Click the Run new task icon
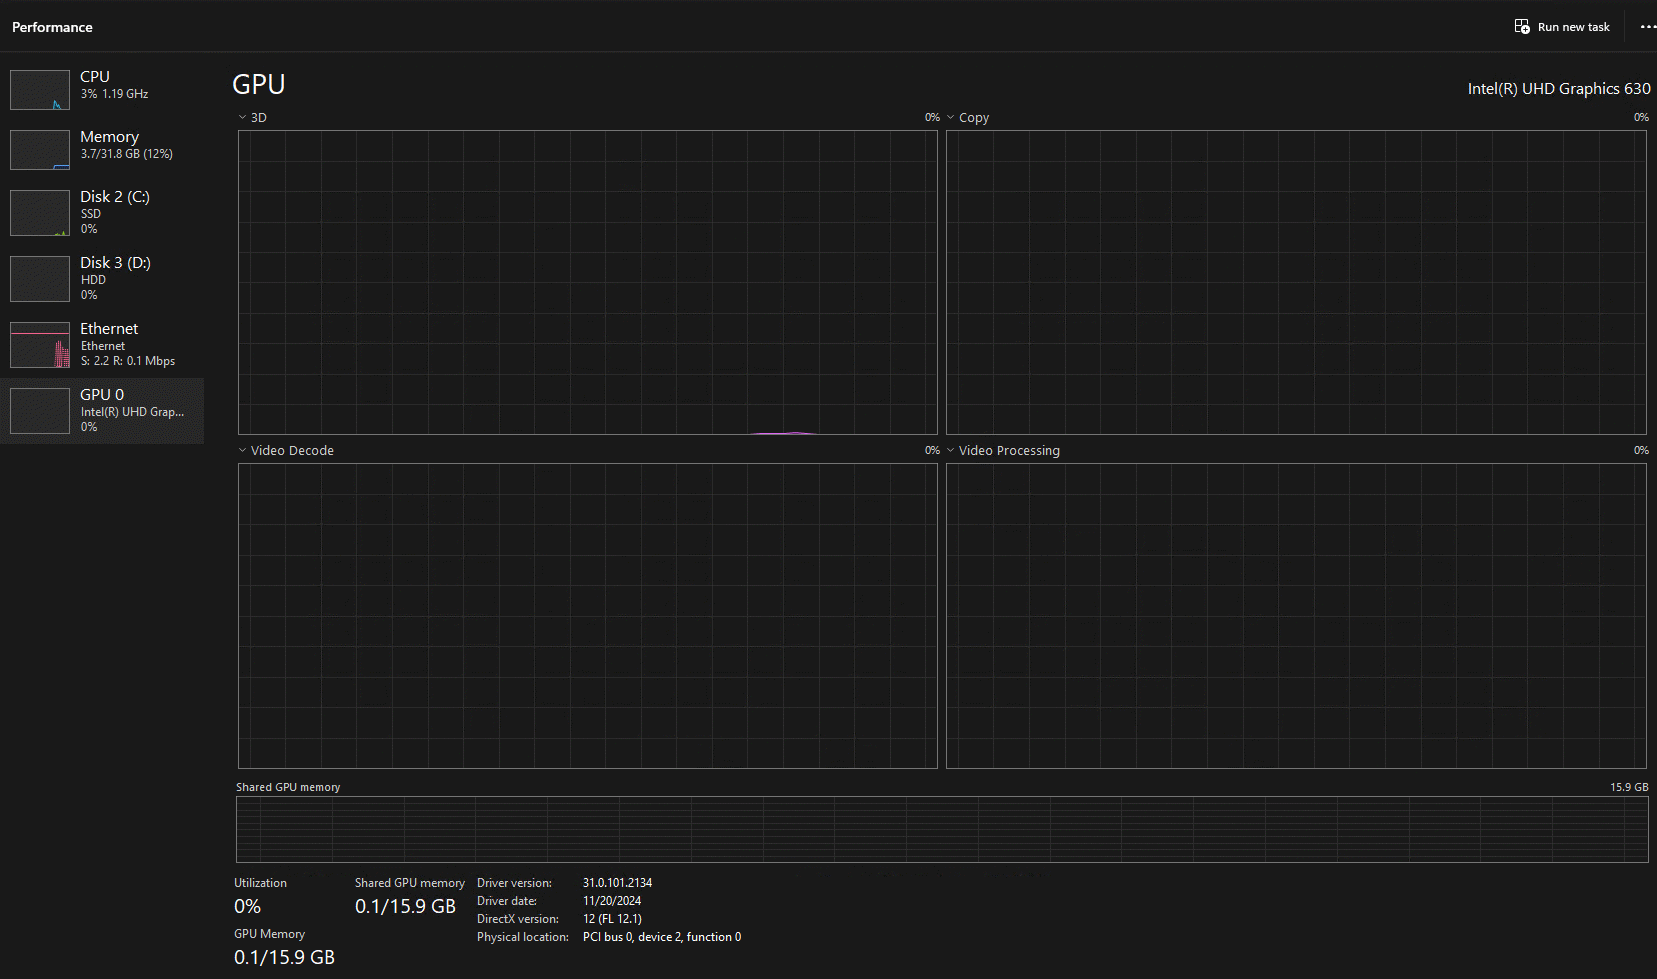 (x=1521, y=27)
